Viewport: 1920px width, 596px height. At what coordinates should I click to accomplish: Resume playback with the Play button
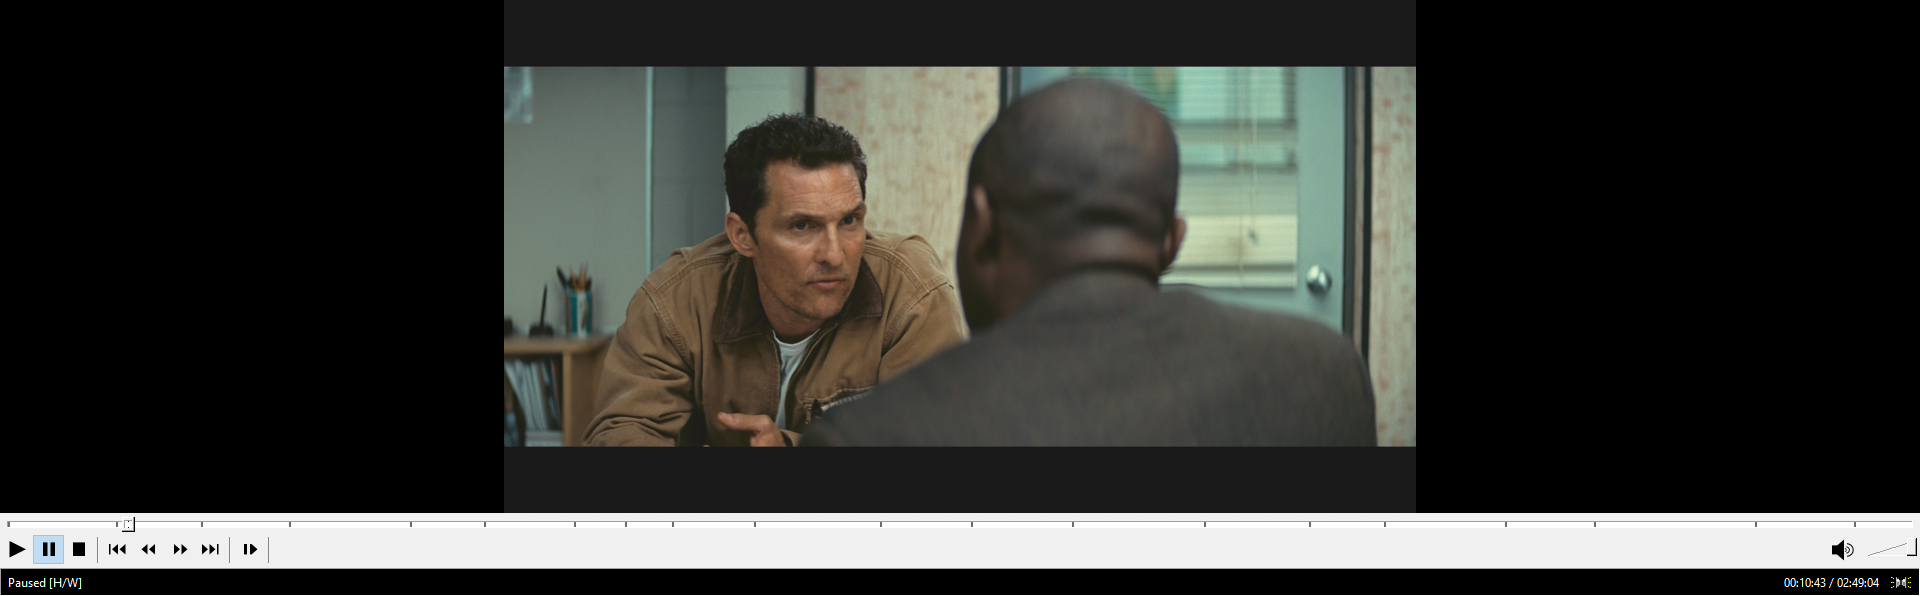[x=17, y=549]
